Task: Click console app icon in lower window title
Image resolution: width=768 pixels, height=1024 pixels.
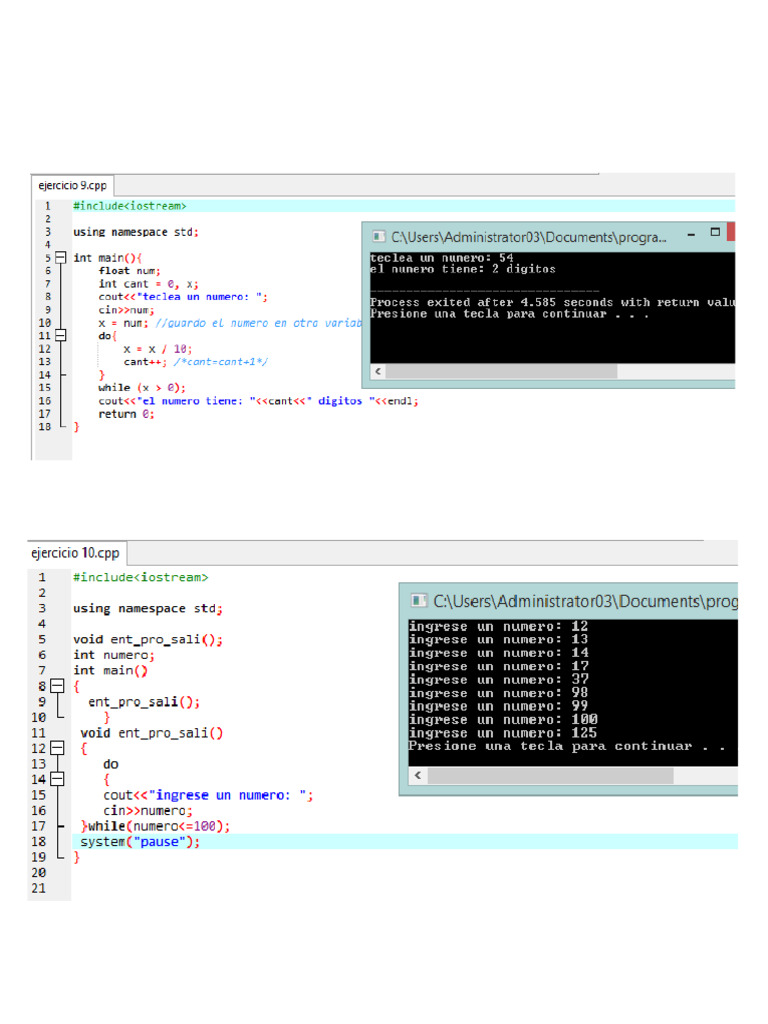Action: pyautogui.click(x=419, y=601)
